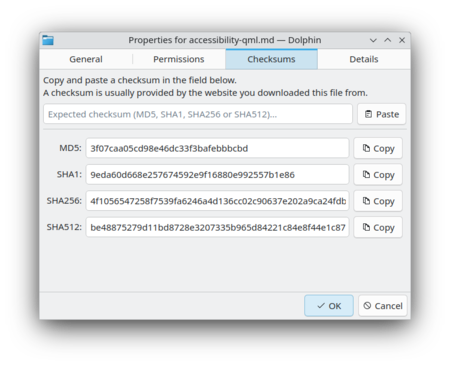Image resolution: width=450 pixels, height=366 pixels.
Task: Click the clipboard Paste icon
Action: [x=368, y=114]
